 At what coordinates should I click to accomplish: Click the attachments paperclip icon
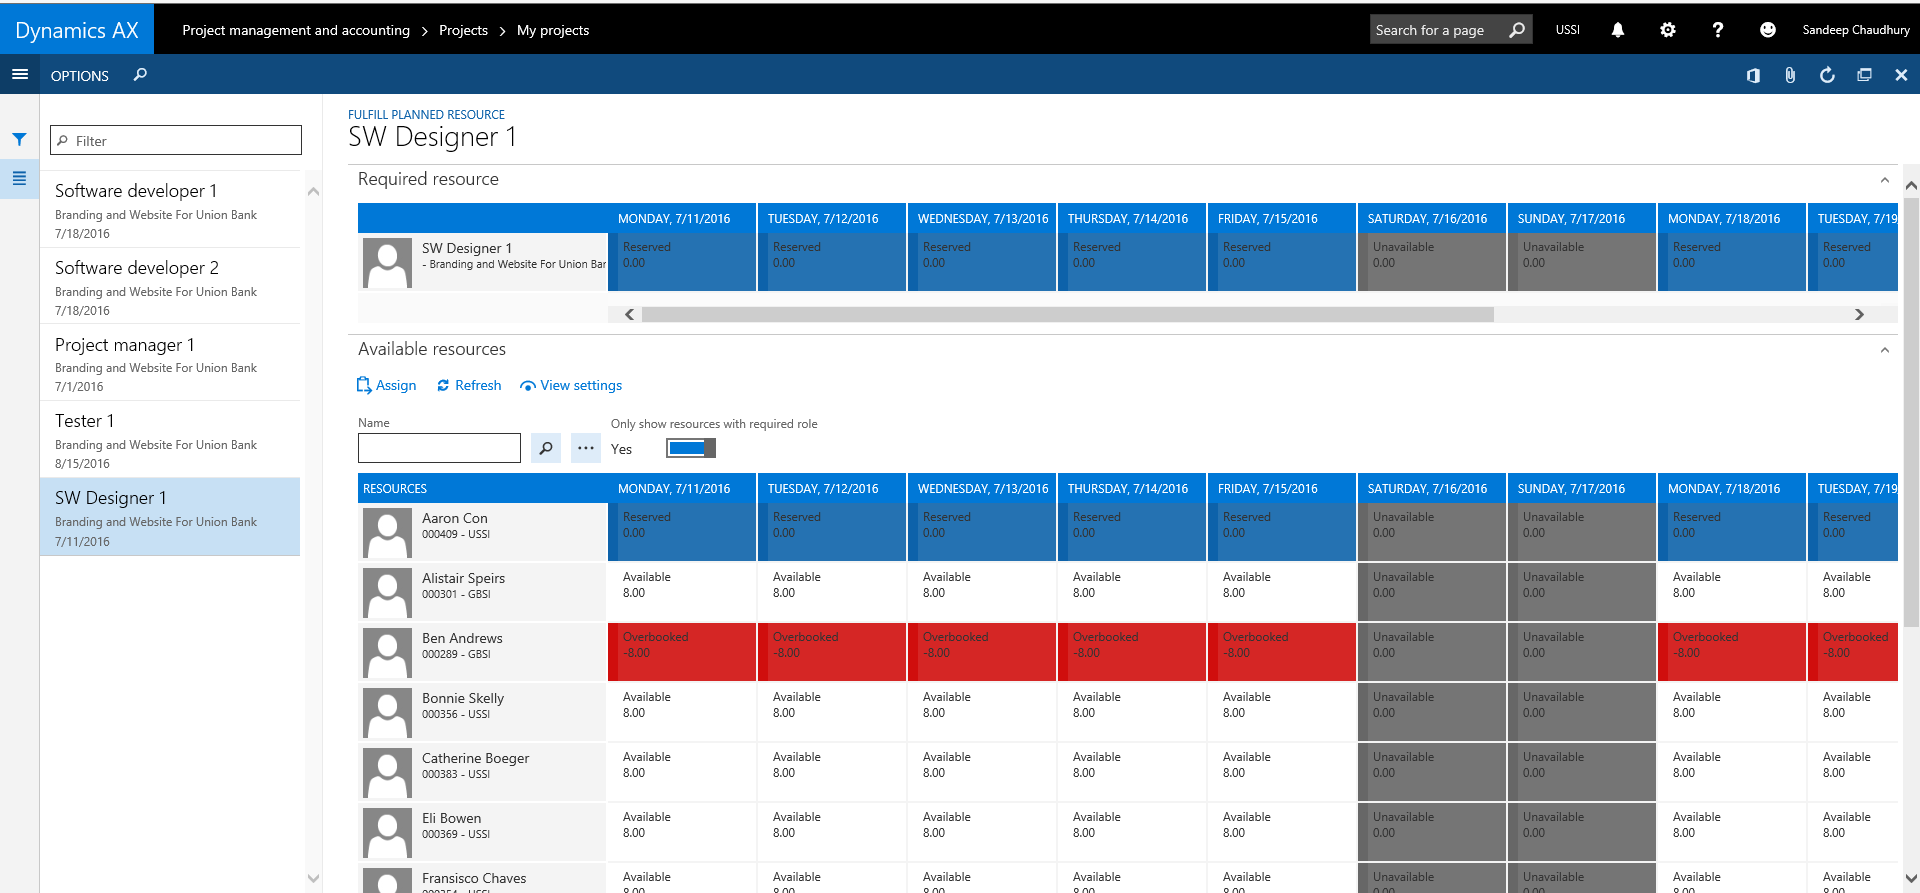(1790, 75)
